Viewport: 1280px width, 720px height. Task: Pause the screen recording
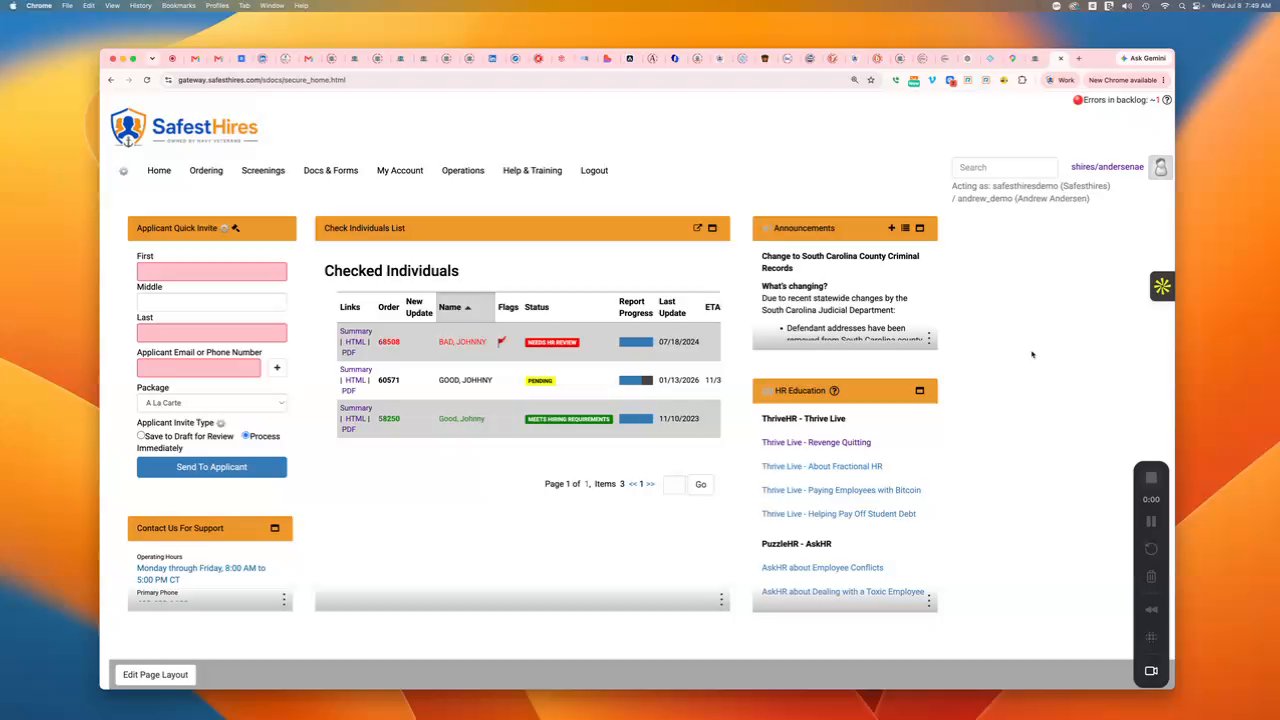click(1151, 521)
